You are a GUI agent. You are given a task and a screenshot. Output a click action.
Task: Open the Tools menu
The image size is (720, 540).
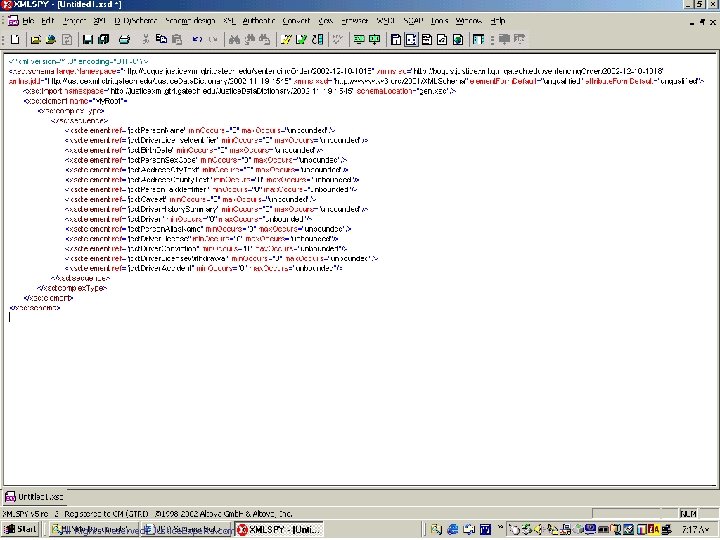(x=439, y=21)
